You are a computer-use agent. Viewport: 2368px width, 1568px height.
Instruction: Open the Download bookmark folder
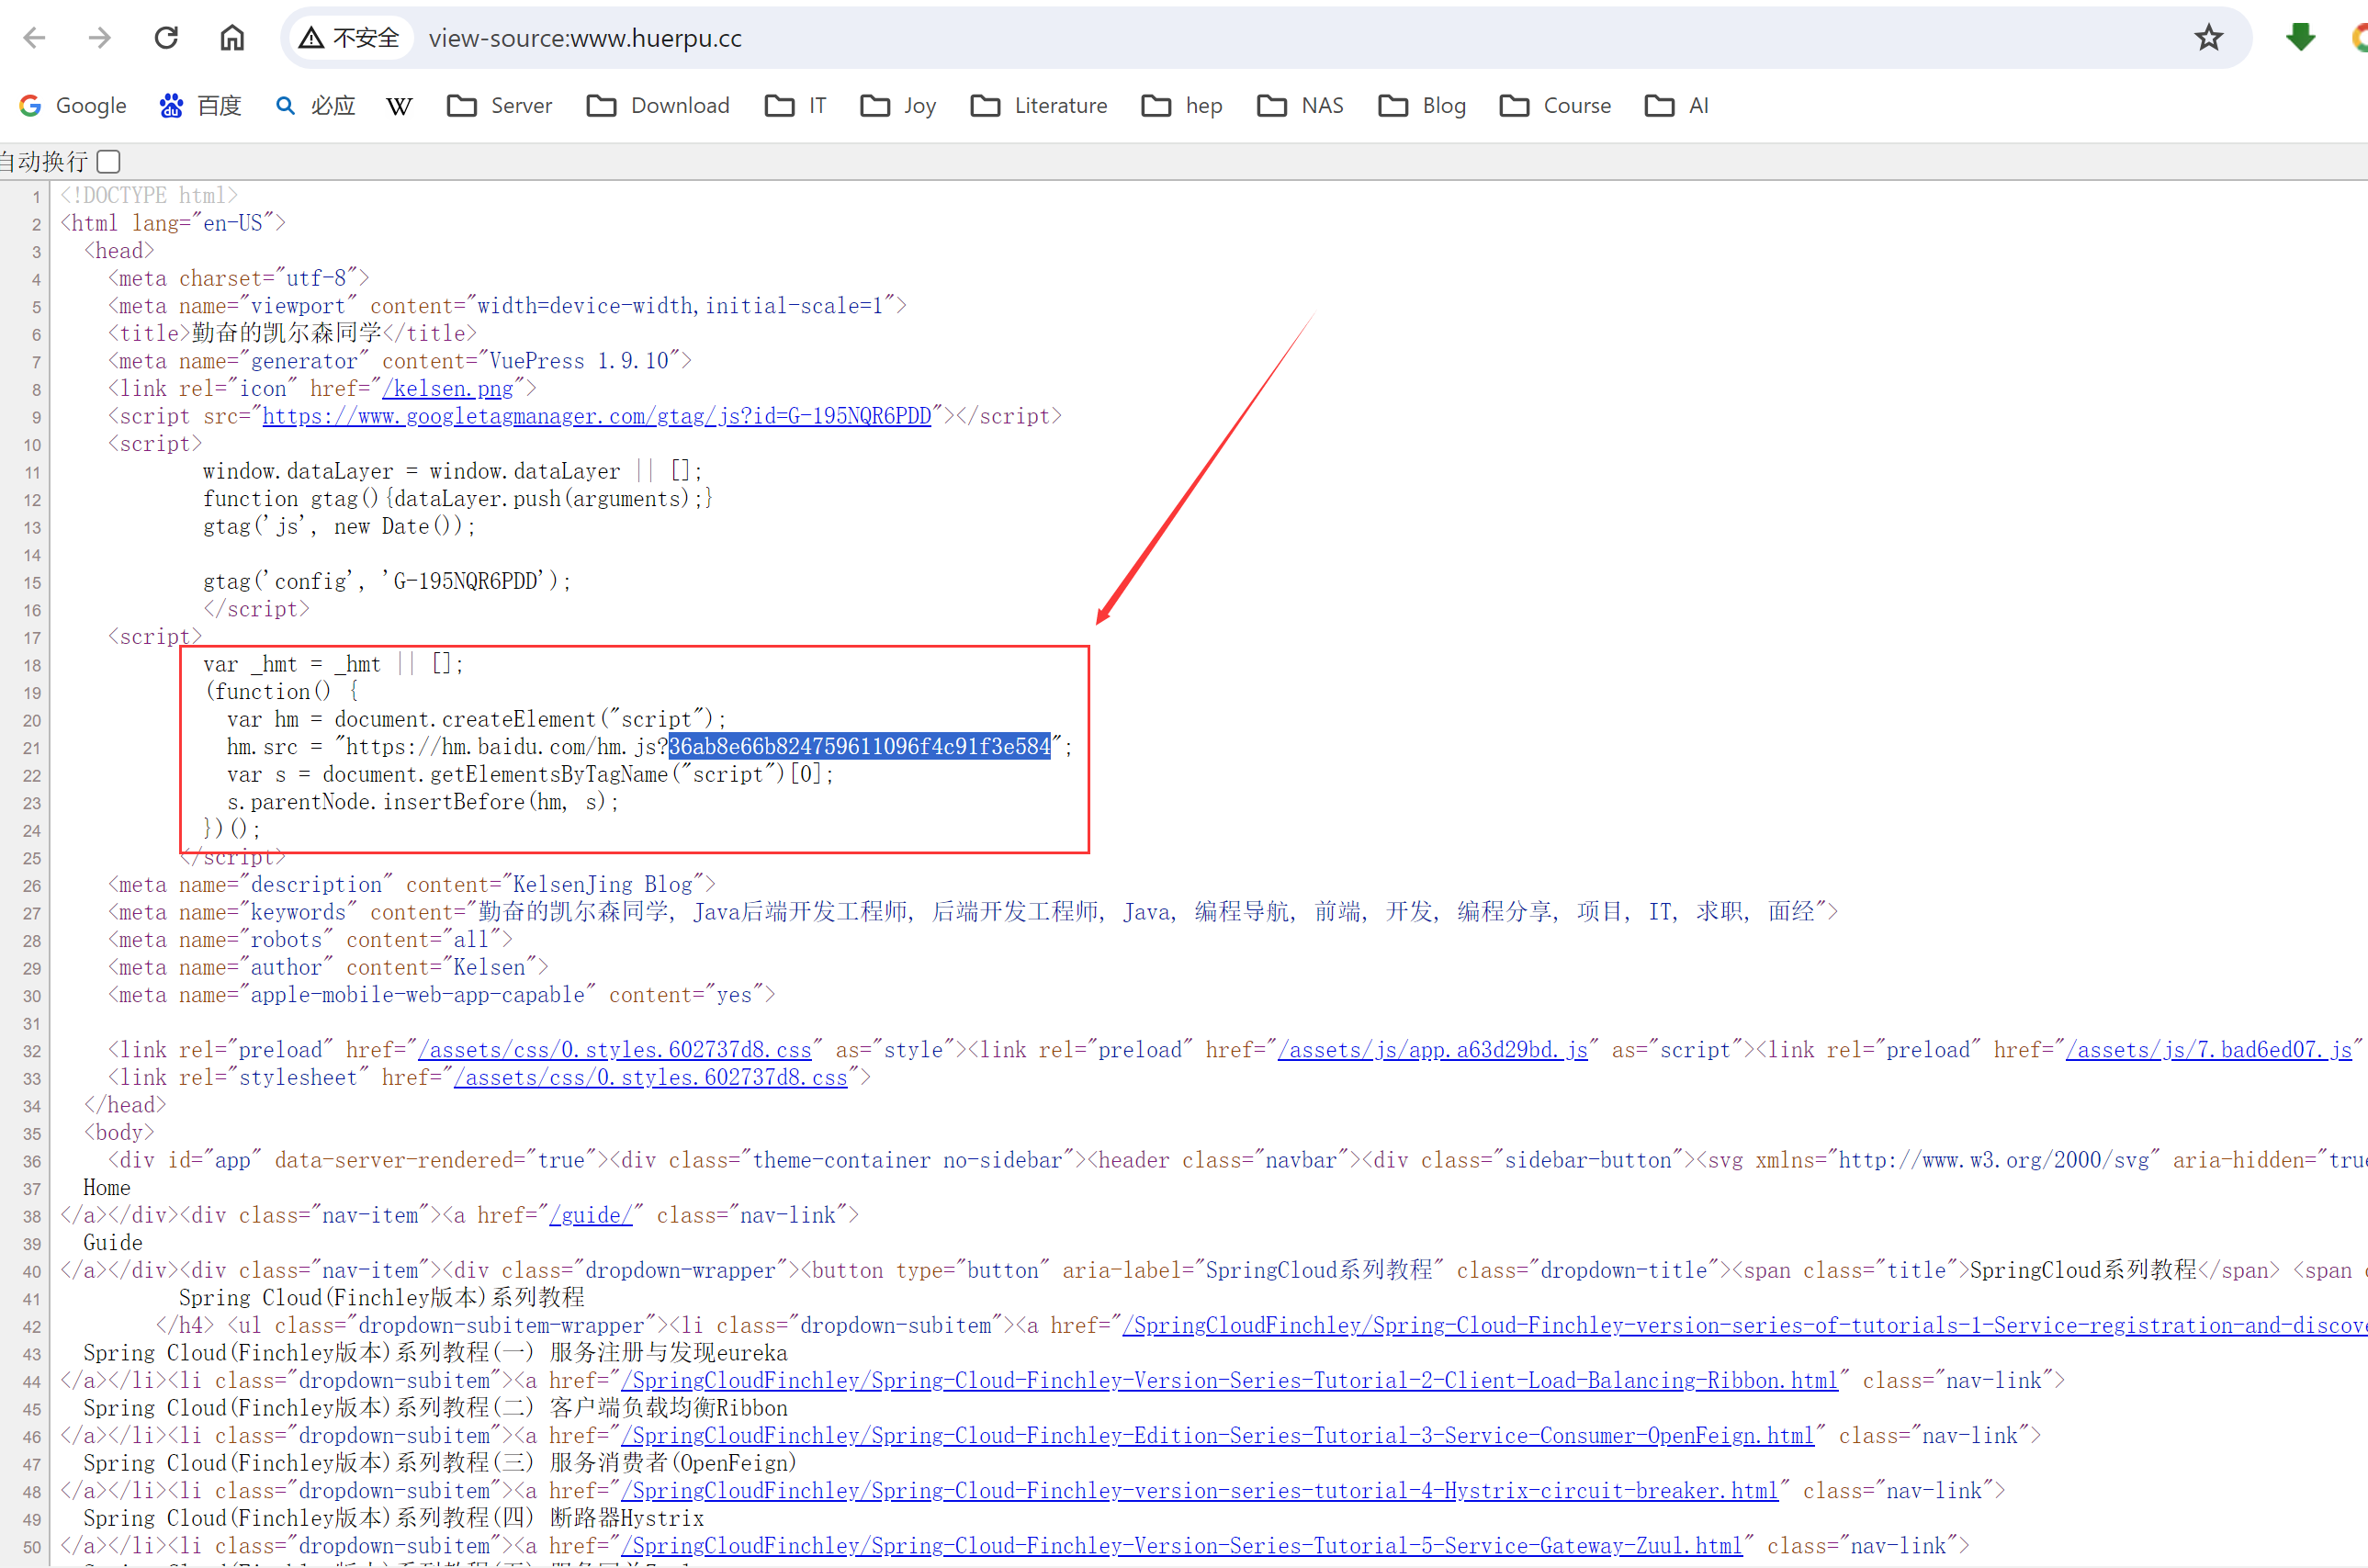tap(658, 106)
